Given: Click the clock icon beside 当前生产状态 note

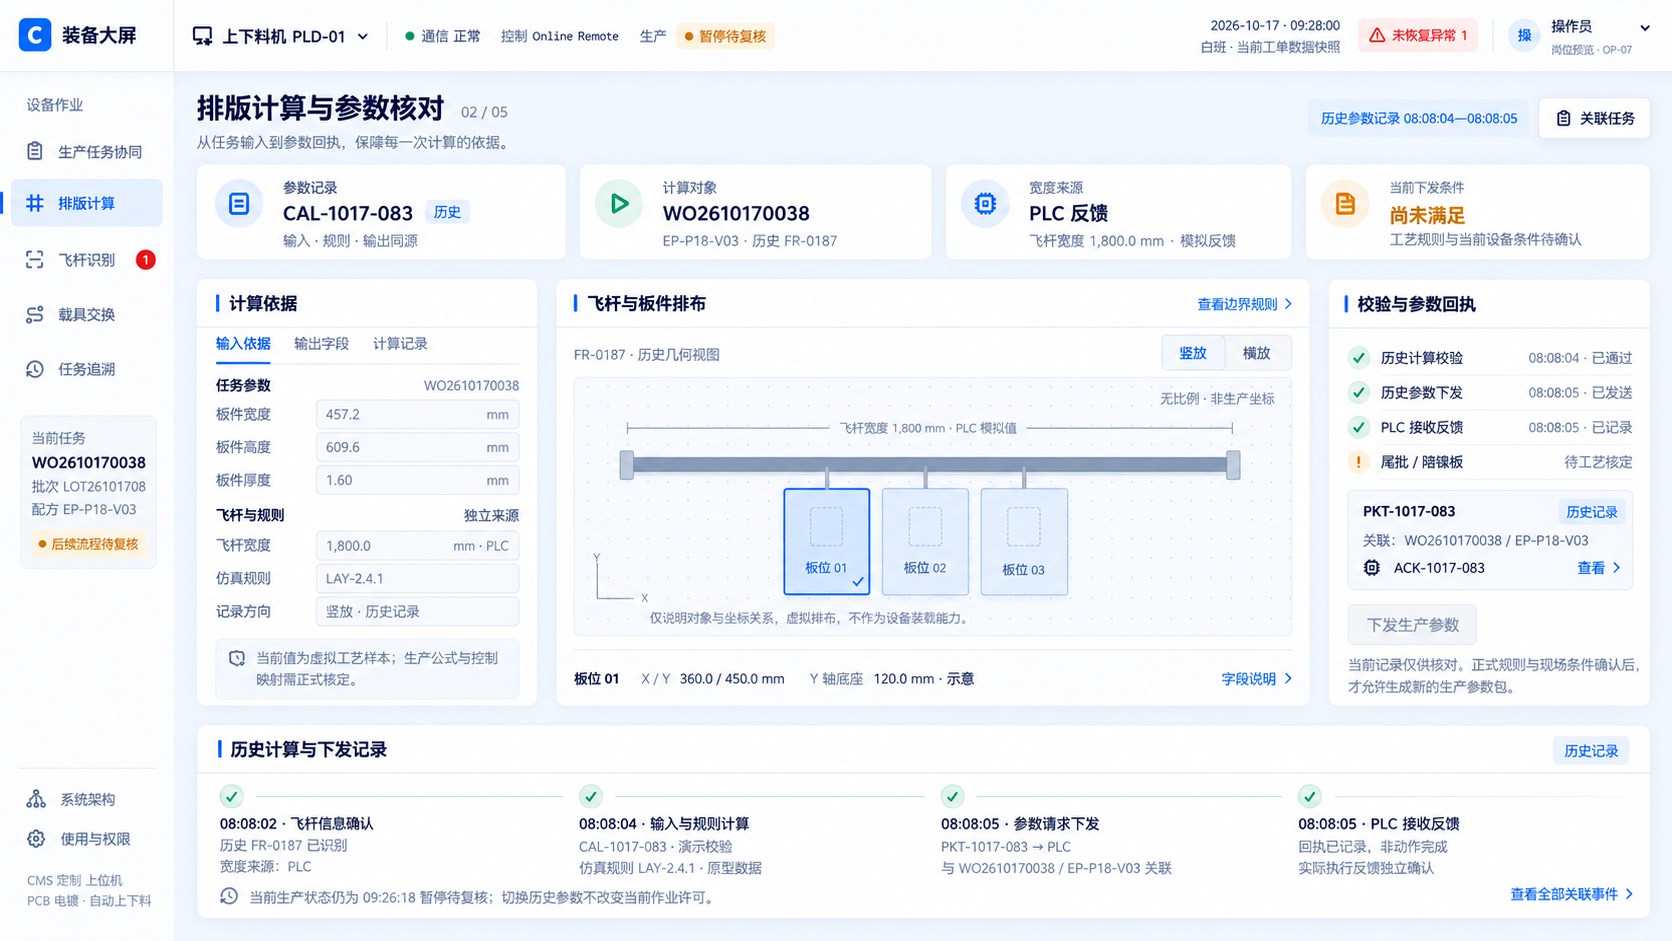Looking at the screenshot, I should click(229, 896).
